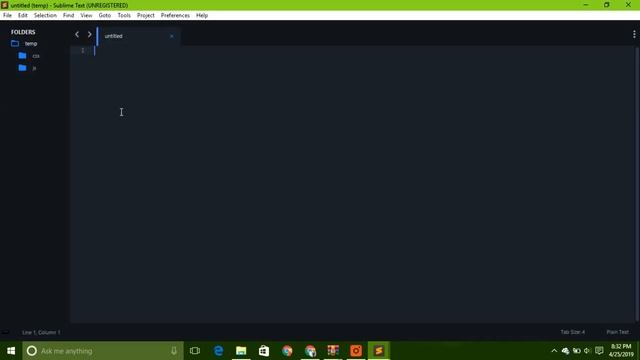Click the cloud sync tray icon
The width and height of the screenshot is (640, 360).
tap(565, 351)
